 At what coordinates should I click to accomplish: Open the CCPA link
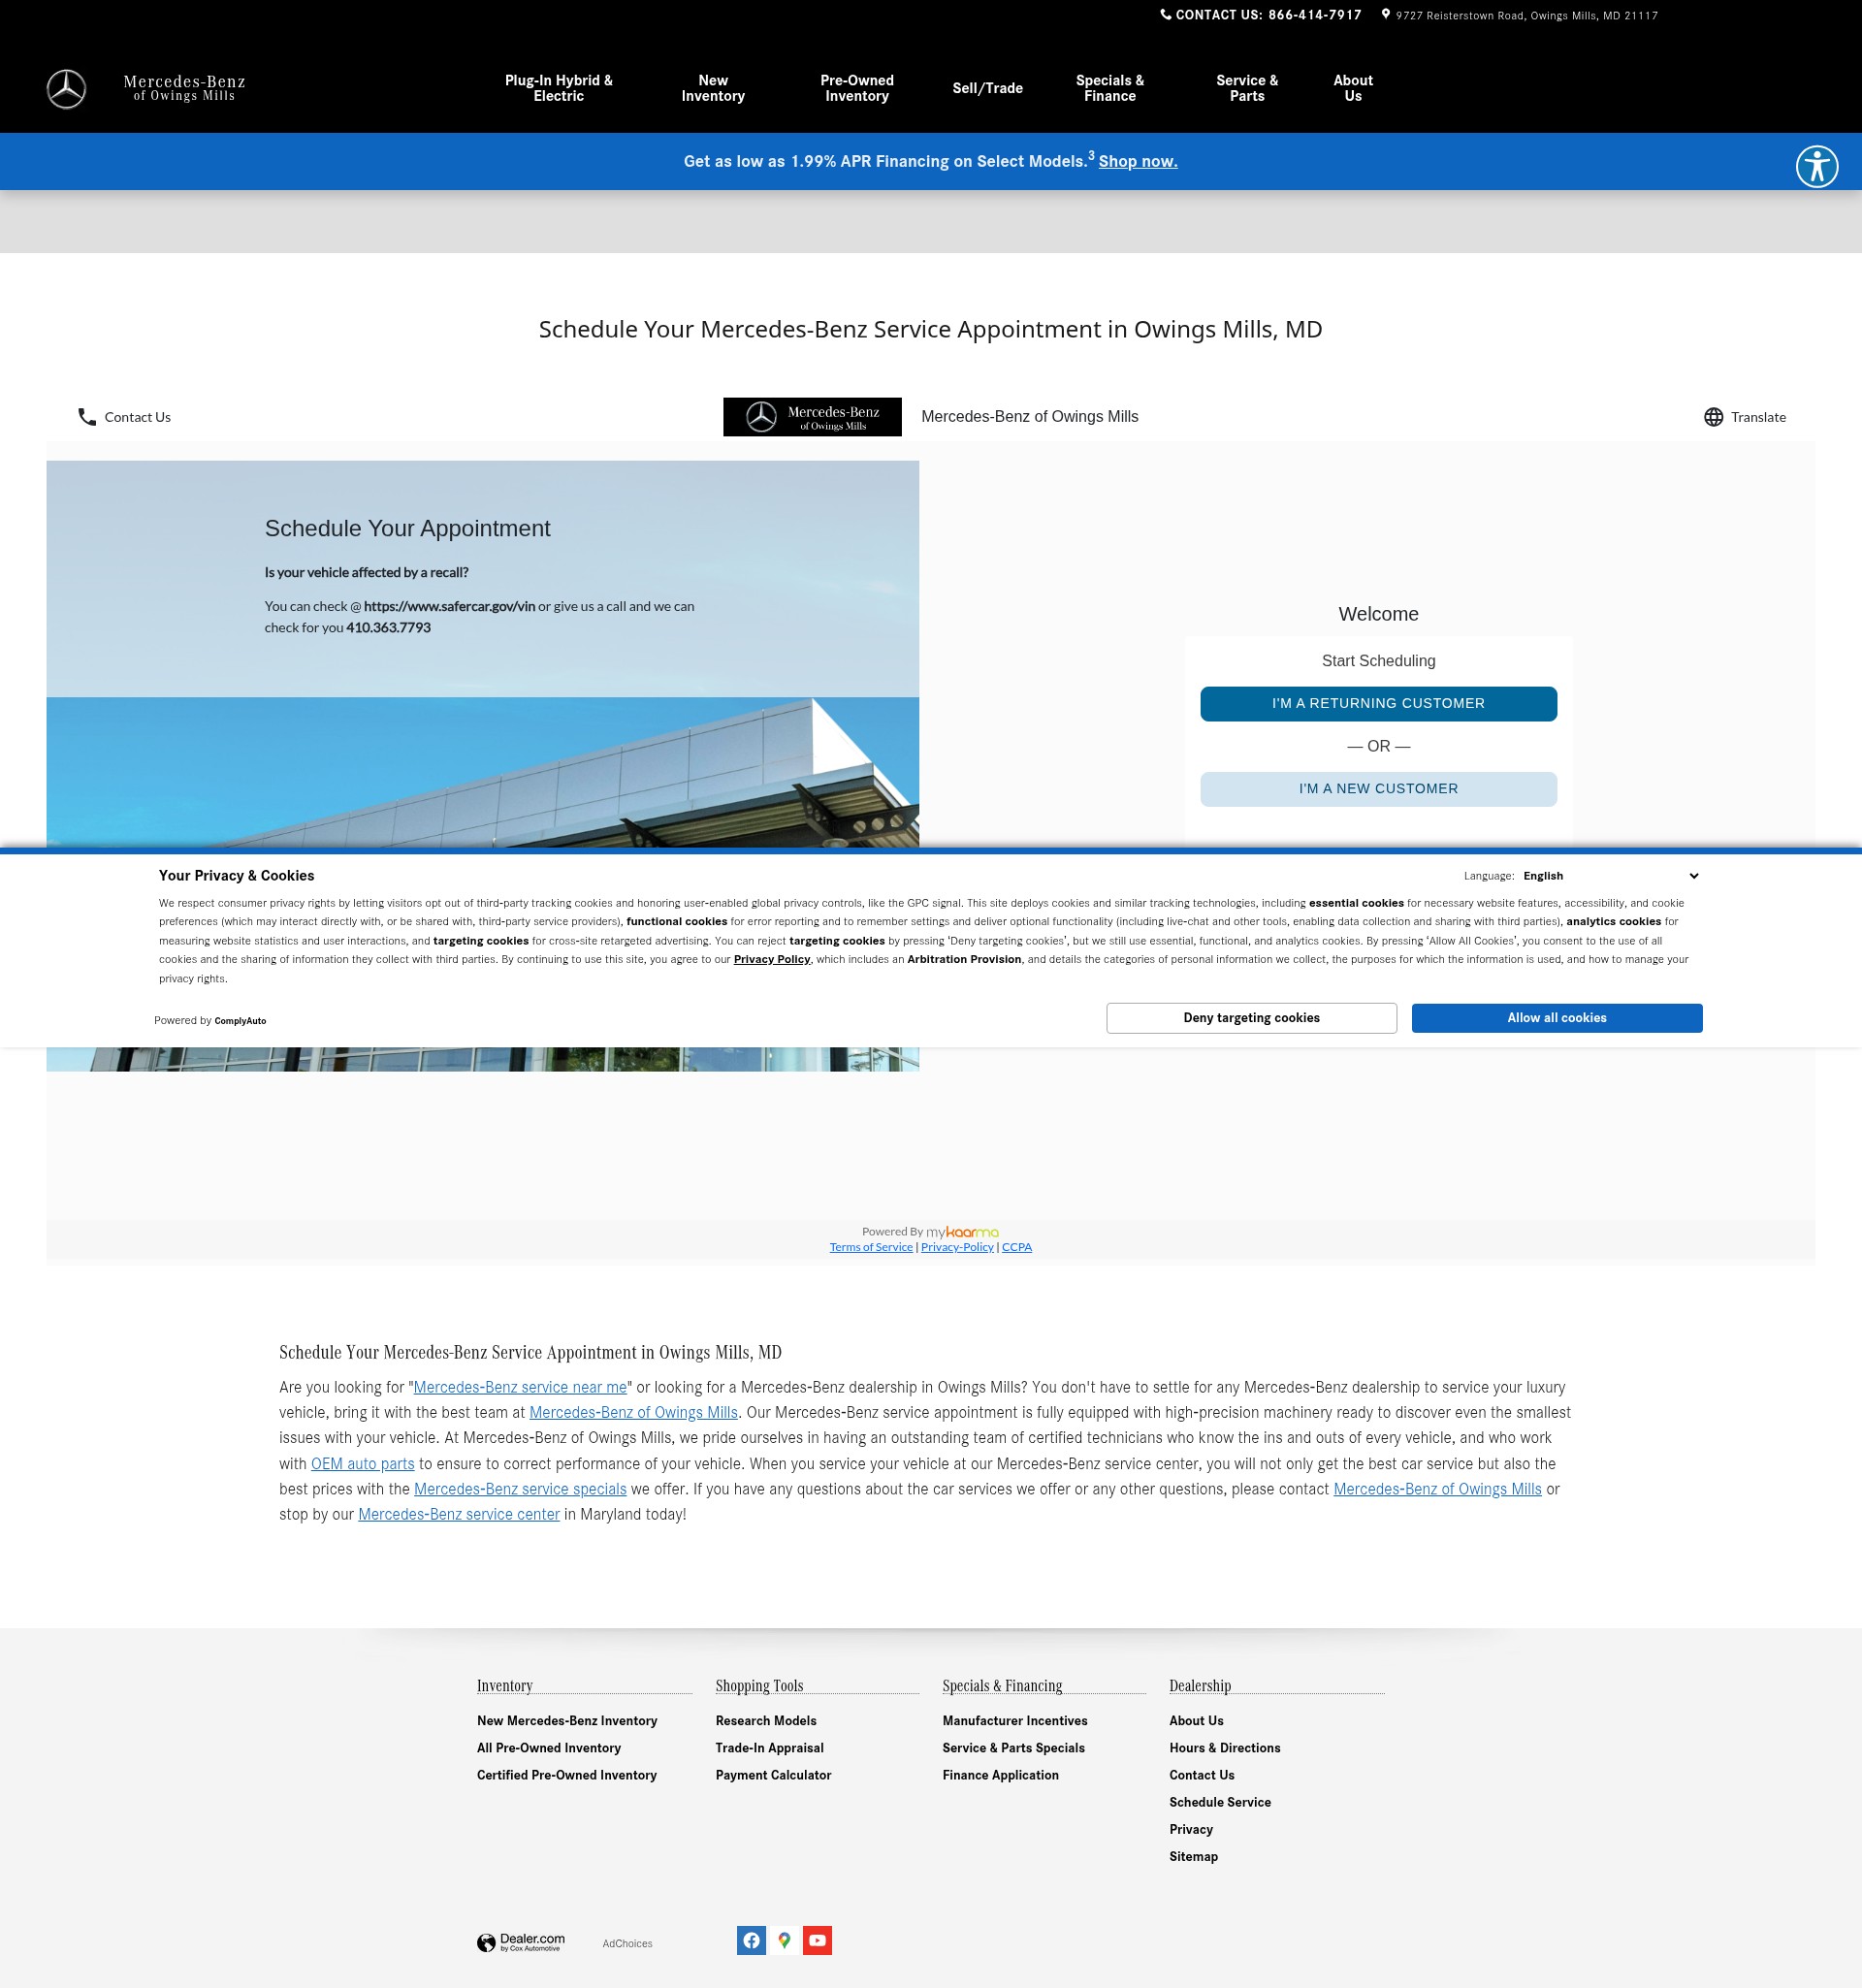[1016, 1247]
